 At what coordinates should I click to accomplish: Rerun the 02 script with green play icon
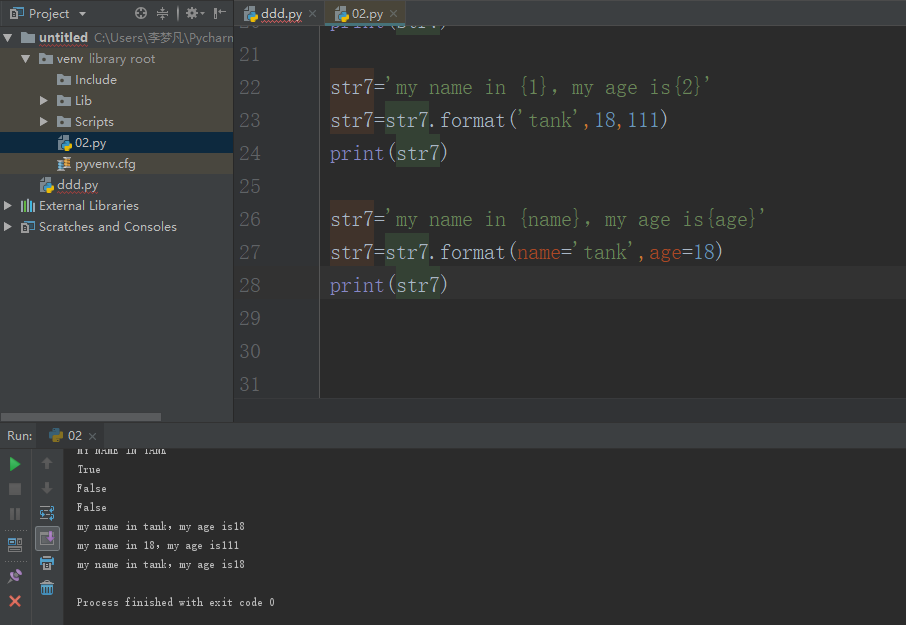(x=15, y=464)
